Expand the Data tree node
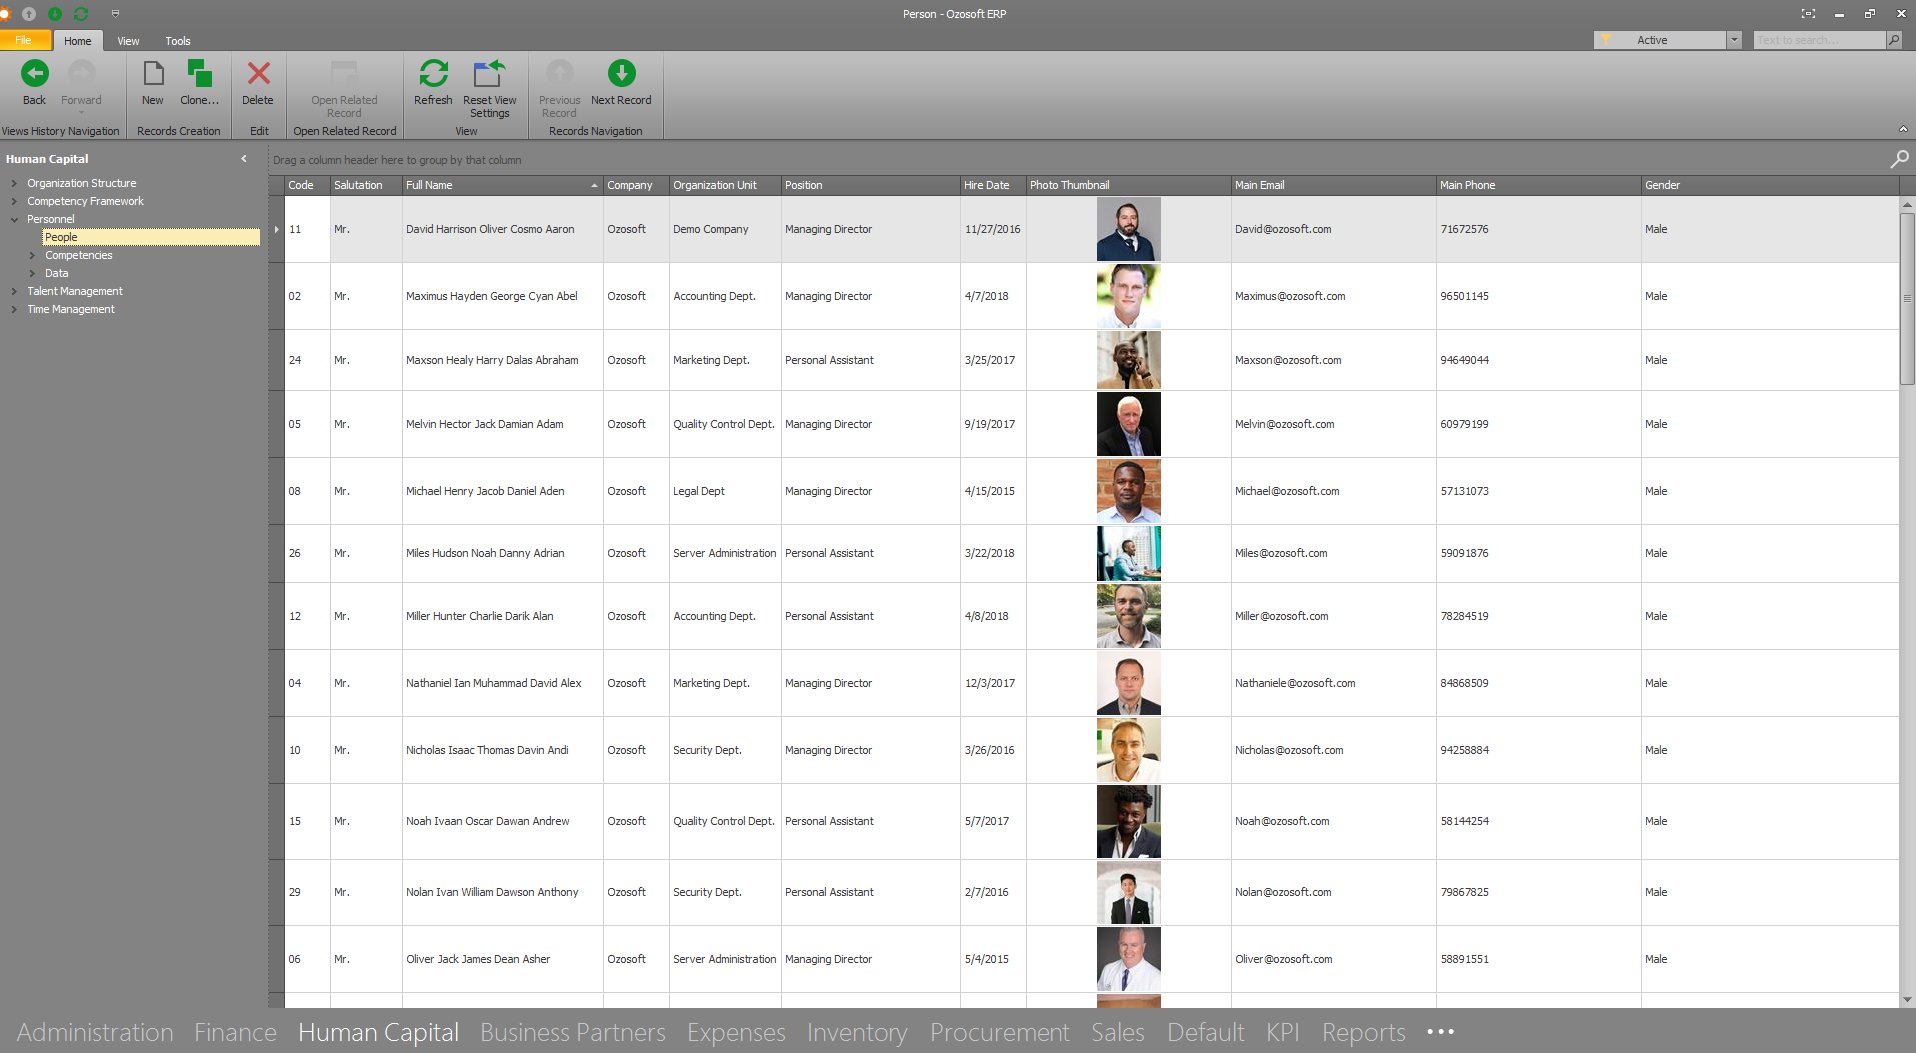Image resolution: width=1916 pixels, height=1053 pixels. click(x=32, y=273)
